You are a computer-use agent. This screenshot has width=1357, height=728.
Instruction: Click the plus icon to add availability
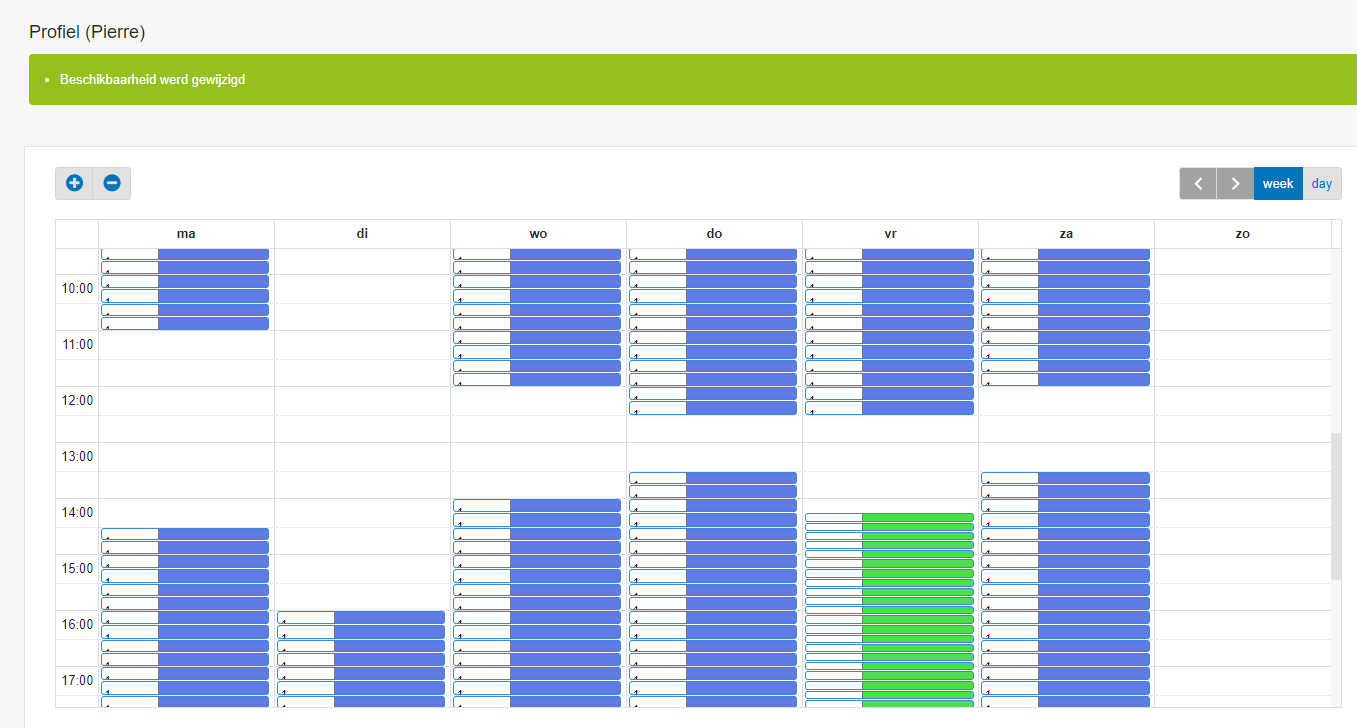click(x=74, y=183)
